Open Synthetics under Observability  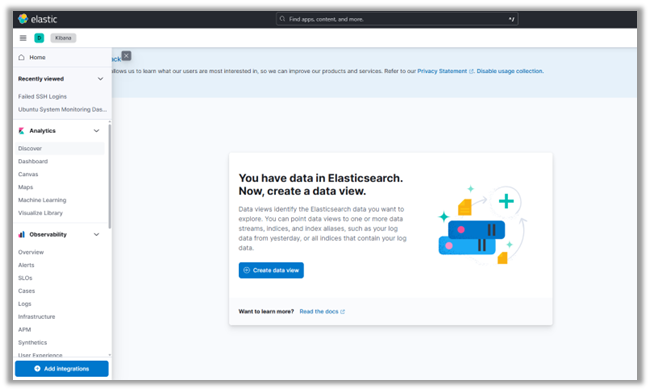[32, 342]
